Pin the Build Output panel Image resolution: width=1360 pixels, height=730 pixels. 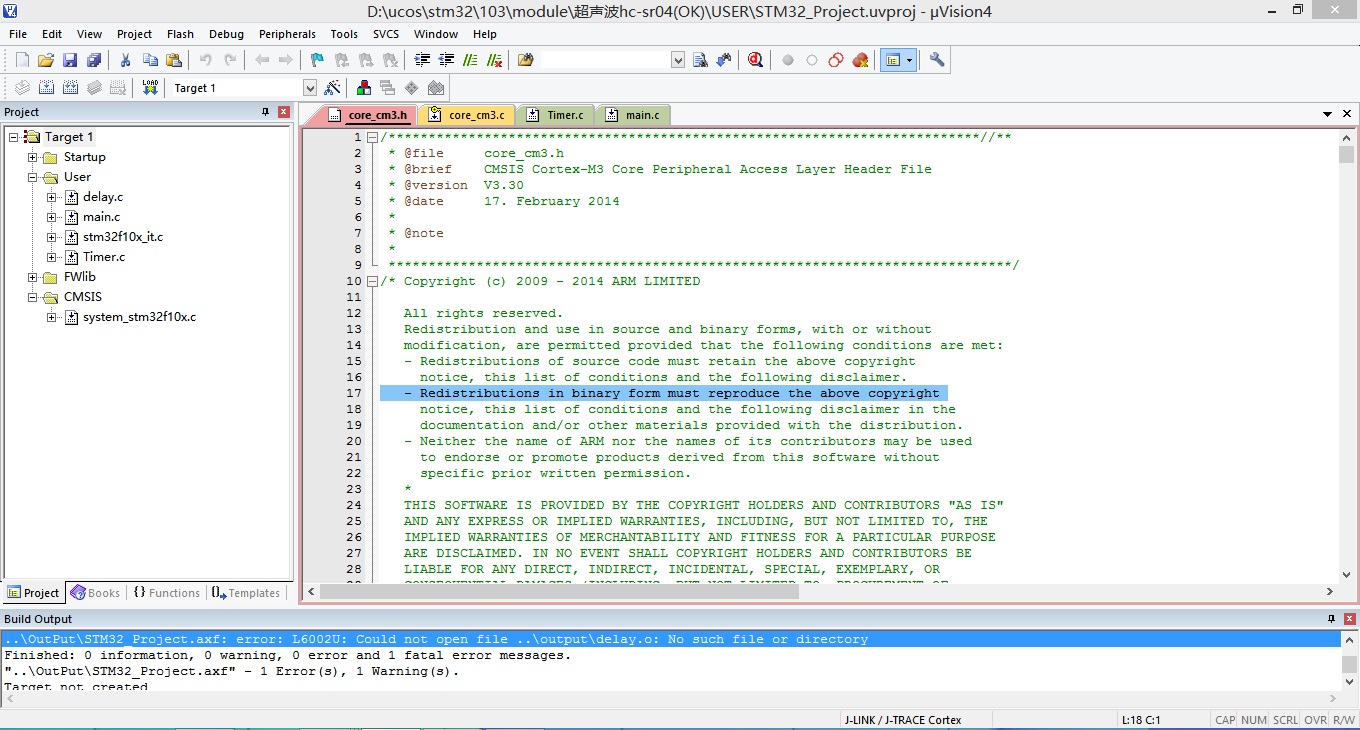click(1331, 619)
